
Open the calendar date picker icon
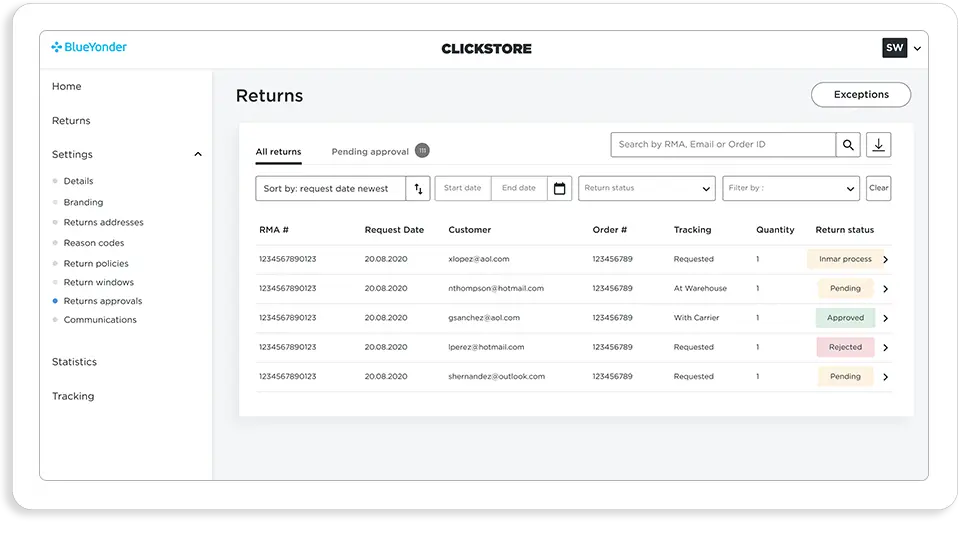(x=559, y=189)
